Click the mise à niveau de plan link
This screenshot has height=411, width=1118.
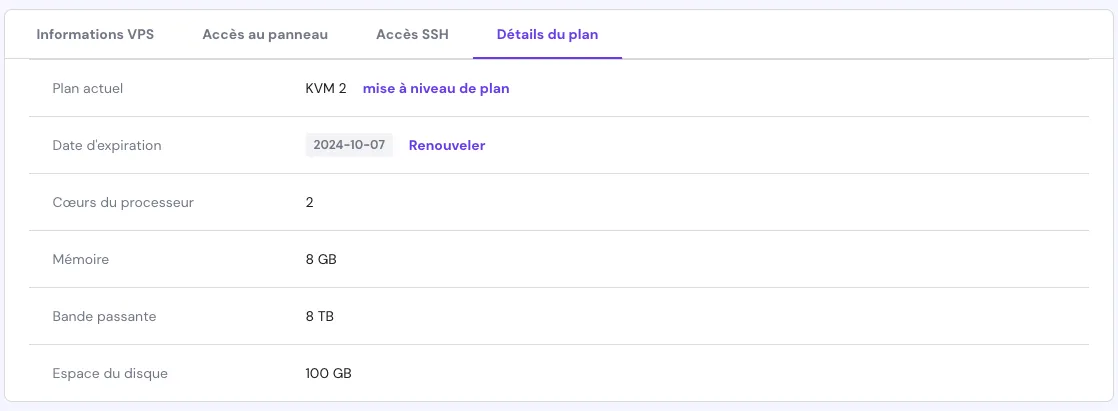[x=436, y=88]
